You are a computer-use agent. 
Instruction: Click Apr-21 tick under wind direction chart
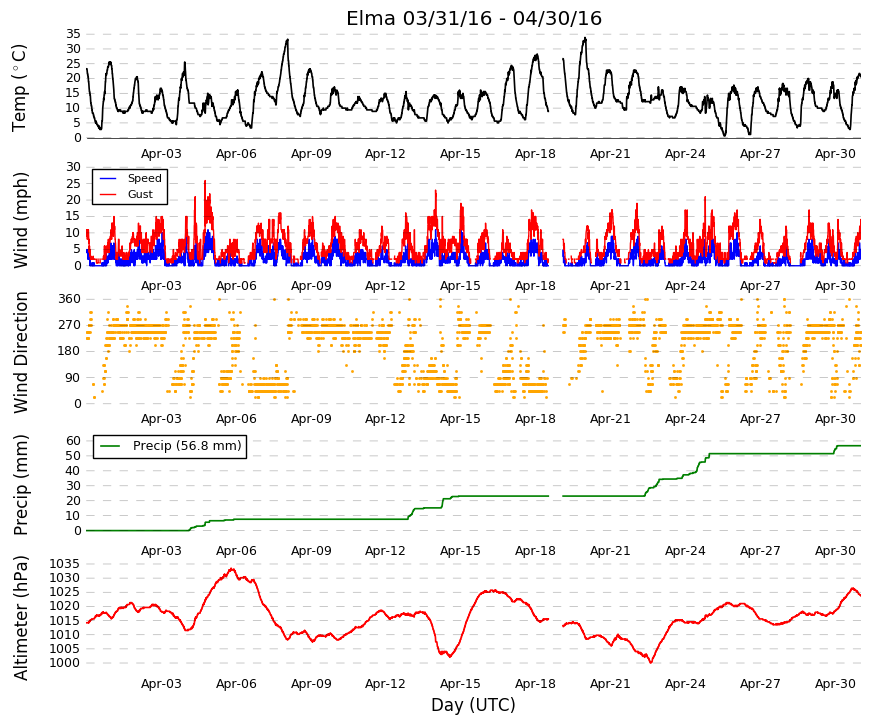pyautogui.click(x=610, y=419)
